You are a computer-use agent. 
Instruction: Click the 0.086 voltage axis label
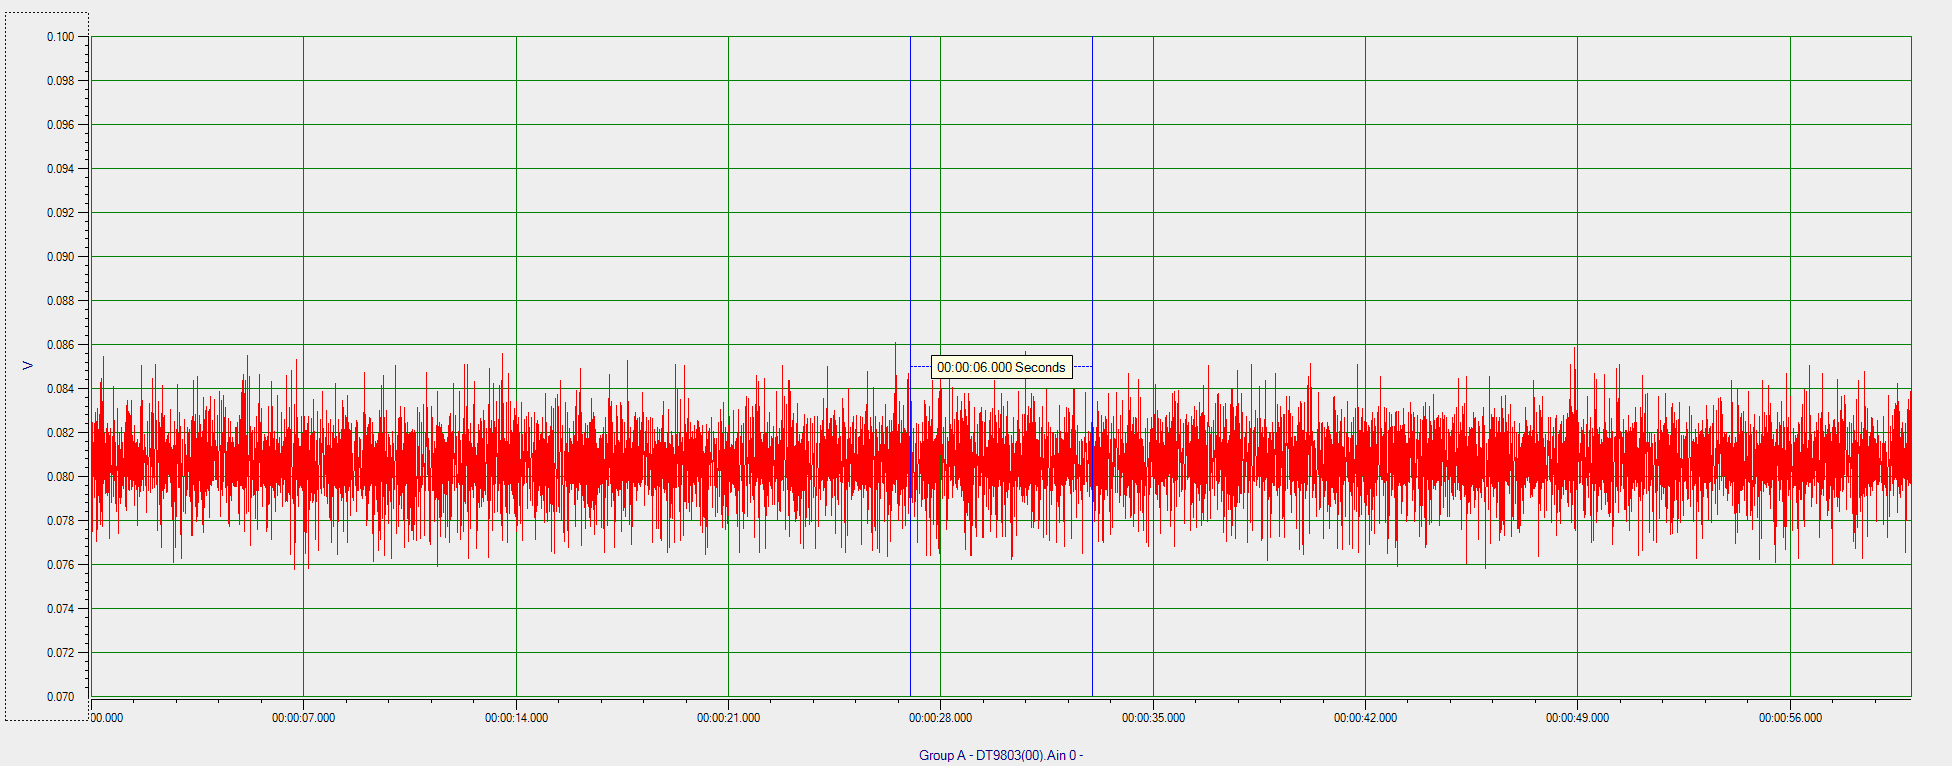[60, 345]
